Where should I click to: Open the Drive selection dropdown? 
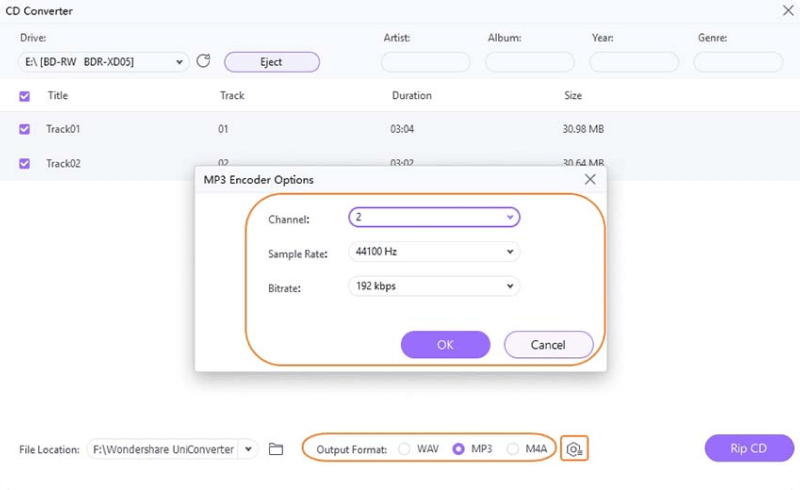click(x=104, y=62)
